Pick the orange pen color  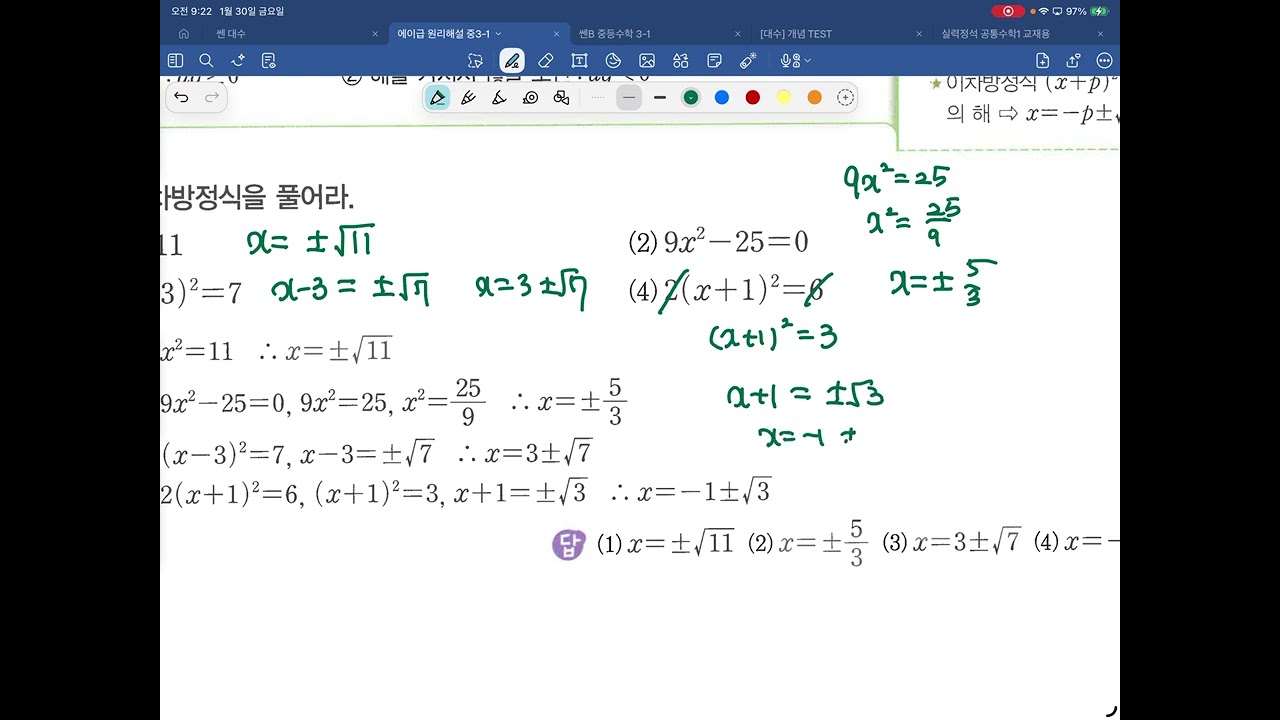pos(814,97)
